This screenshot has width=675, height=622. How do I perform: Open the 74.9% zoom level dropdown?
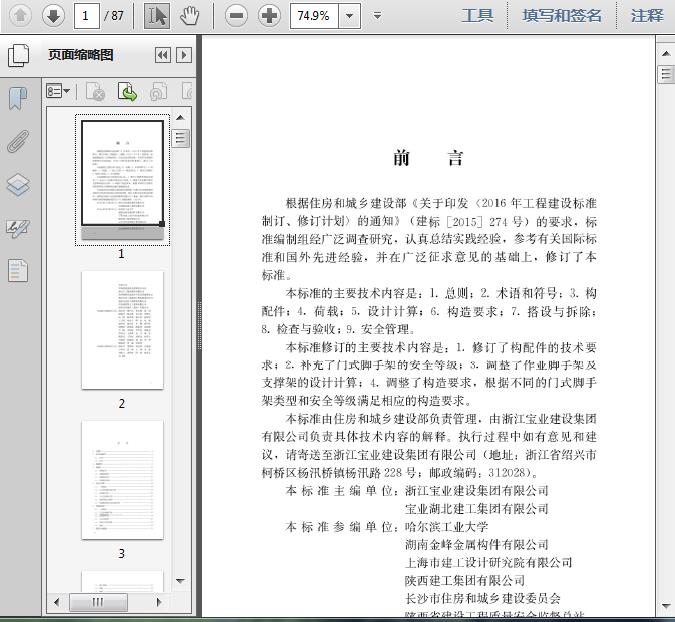click(x=349, y=15)
